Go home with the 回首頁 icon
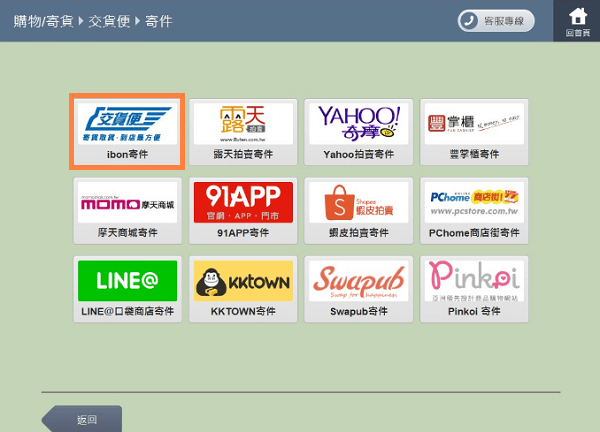This screenshot has height=432, width=600. point(577,21)
